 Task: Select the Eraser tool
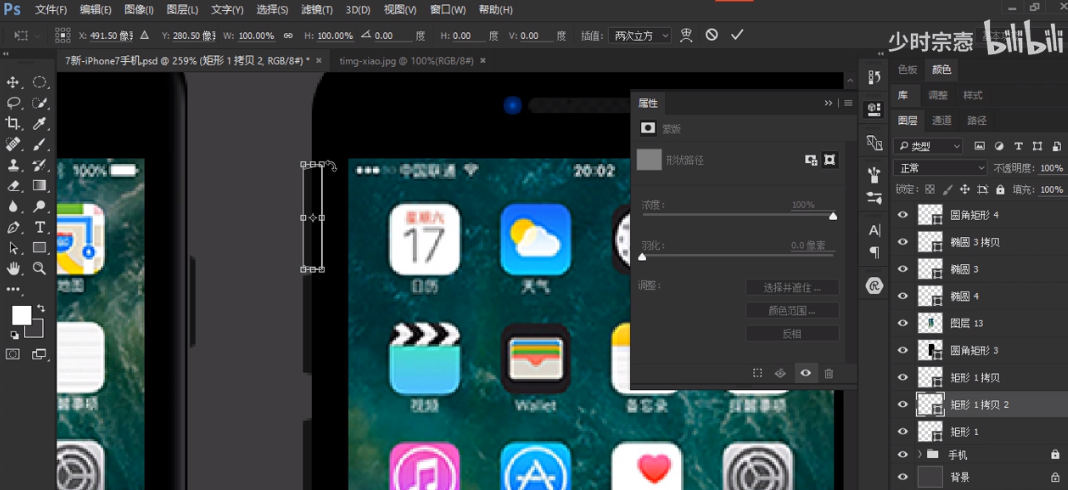(x=12, y=185)
